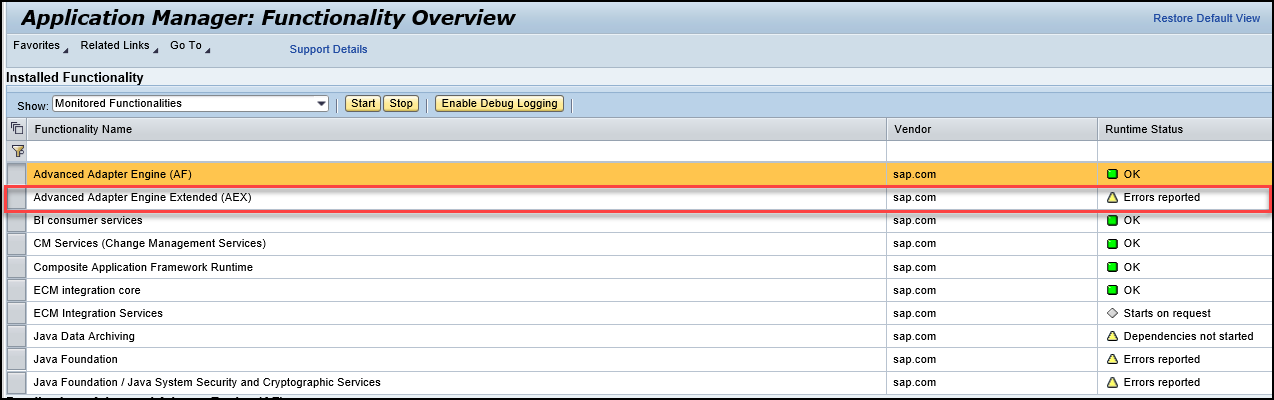Screen dimensions: 1274x400
Task: Click the Stop button
Action: click(x=400, y=103)
